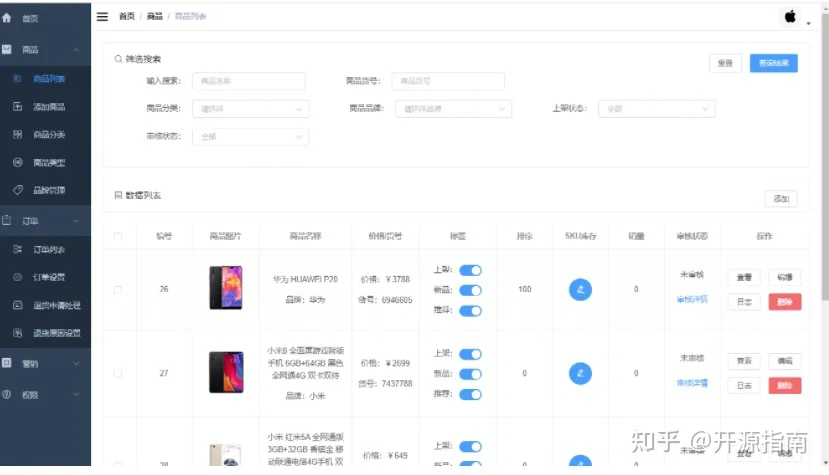Open the 上架状态 dropdown
This screenshot has height=475, width=829.
pos(657,109)
